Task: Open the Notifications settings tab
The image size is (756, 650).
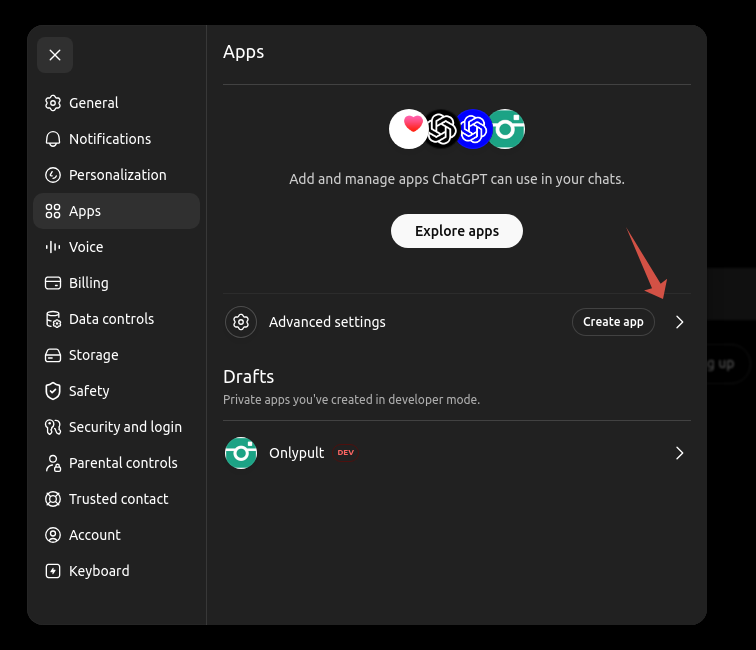Action: click(x=116, y=139)
